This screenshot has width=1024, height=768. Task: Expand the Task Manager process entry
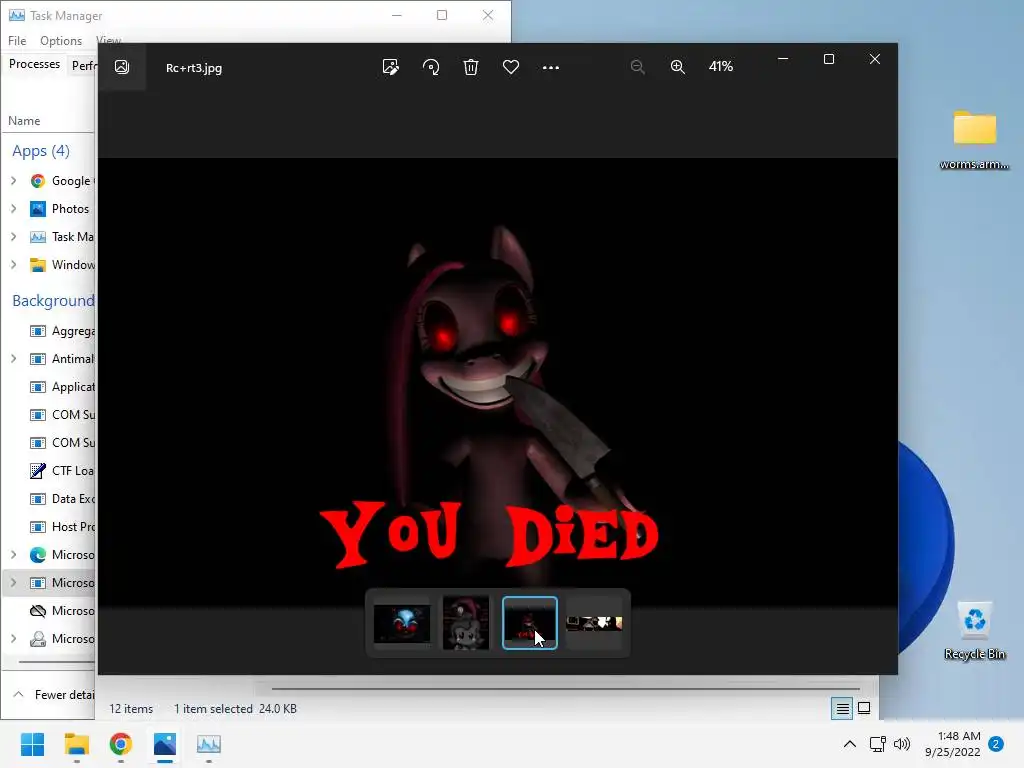click(13, 236)
